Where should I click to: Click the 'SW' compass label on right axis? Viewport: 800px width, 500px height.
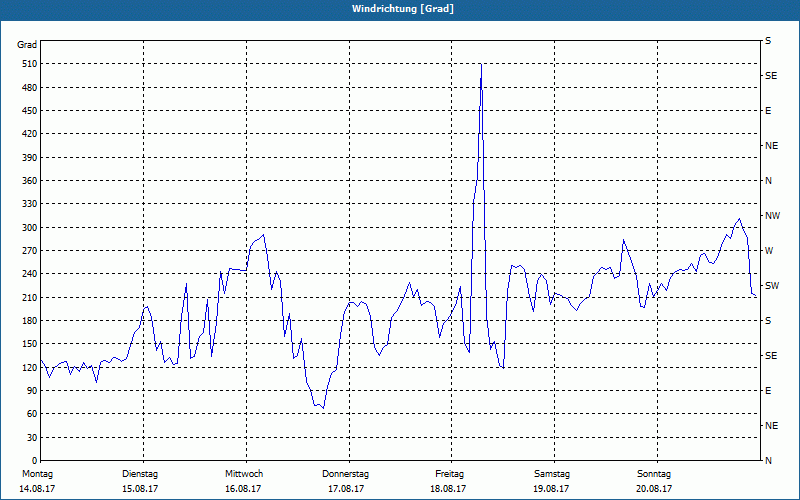[772, 286]
